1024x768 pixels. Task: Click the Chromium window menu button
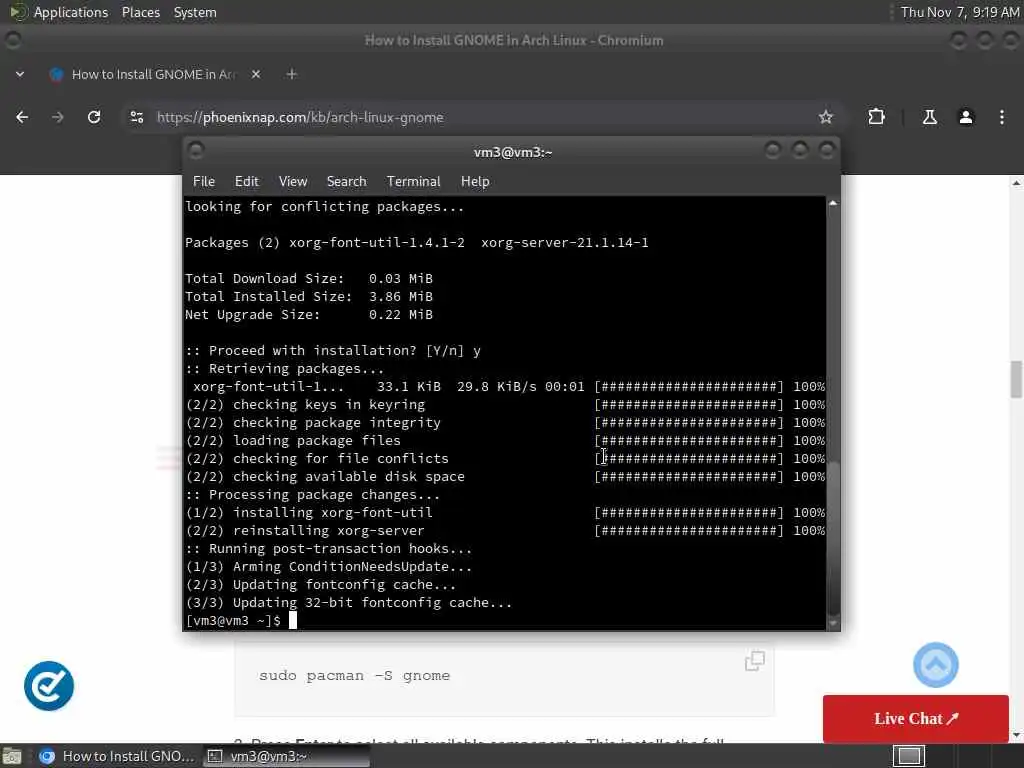[12, 40]
